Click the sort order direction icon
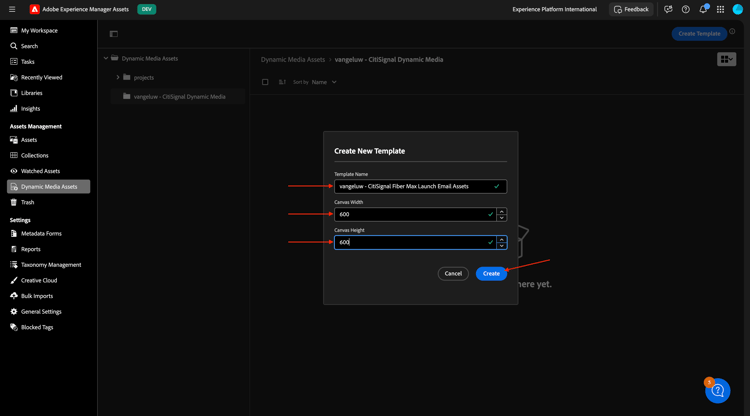 coord(282,82)
